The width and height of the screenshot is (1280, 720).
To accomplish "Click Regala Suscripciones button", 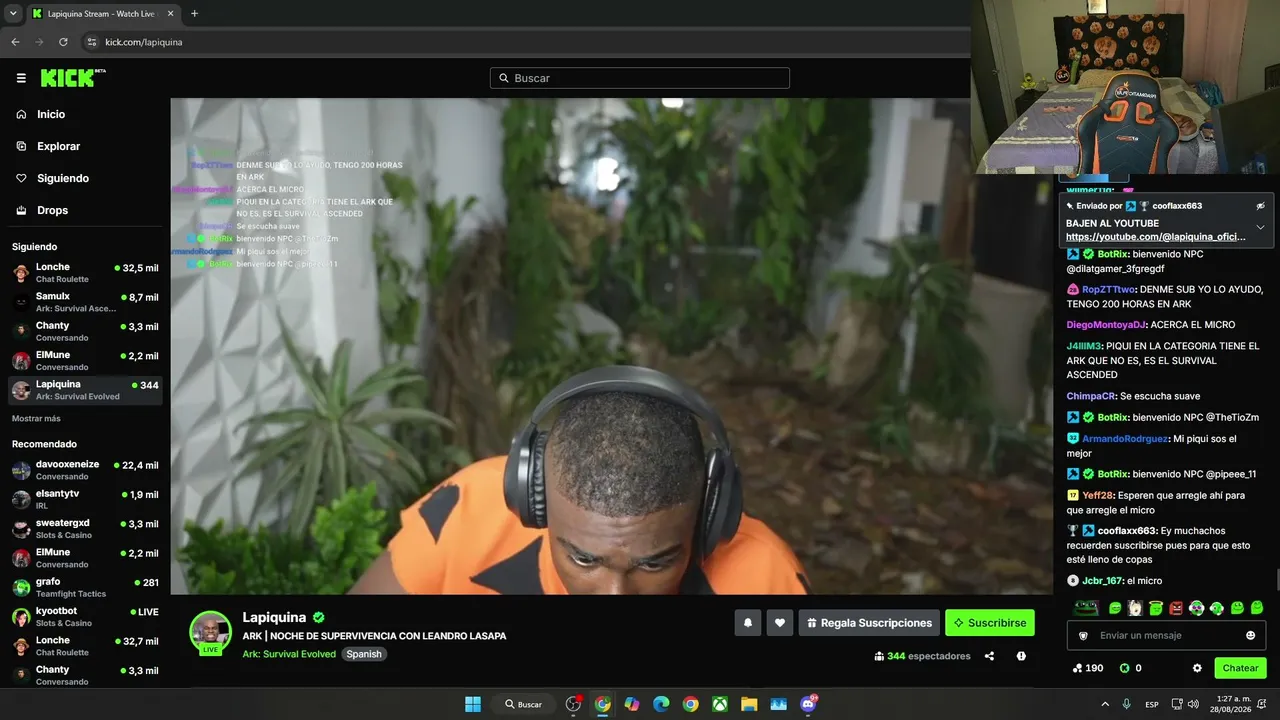I will pyautogui.click(x=869, y=623).
